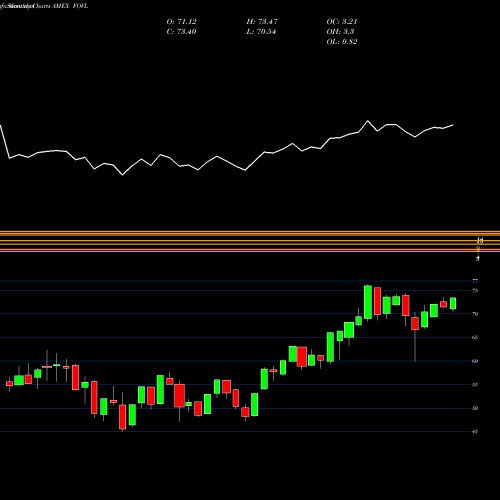
Task: Click the red candle with the long wick down to 60
Action: tap(415, 323)
